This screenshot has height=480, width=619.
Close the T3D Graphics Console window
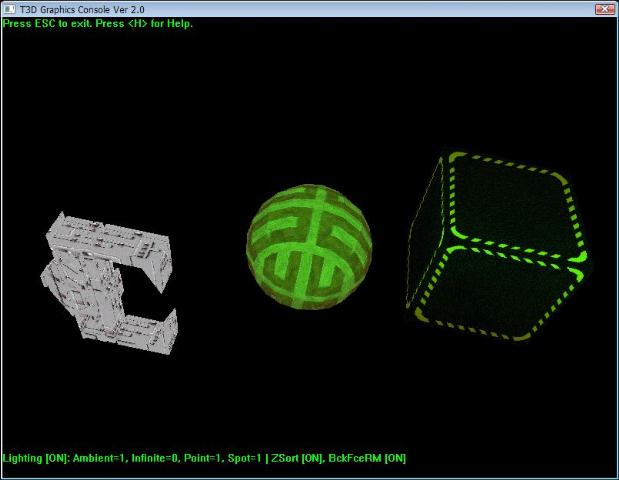604,9
